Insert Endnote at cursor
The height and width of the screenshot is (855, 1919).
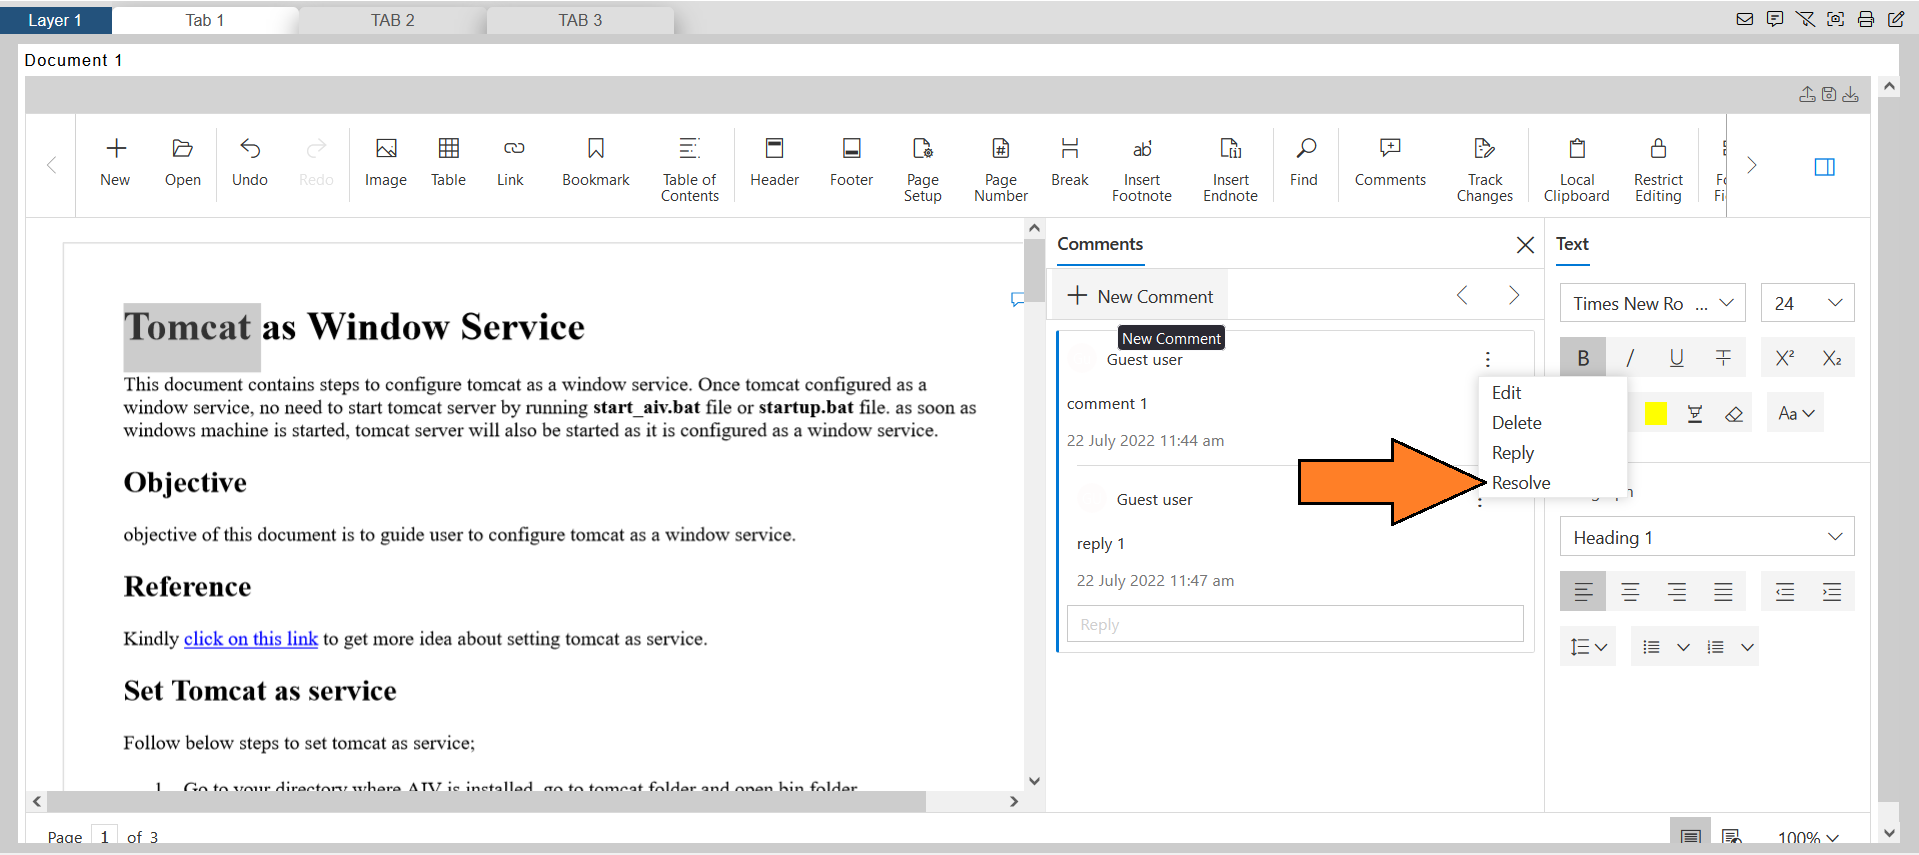1231,169
